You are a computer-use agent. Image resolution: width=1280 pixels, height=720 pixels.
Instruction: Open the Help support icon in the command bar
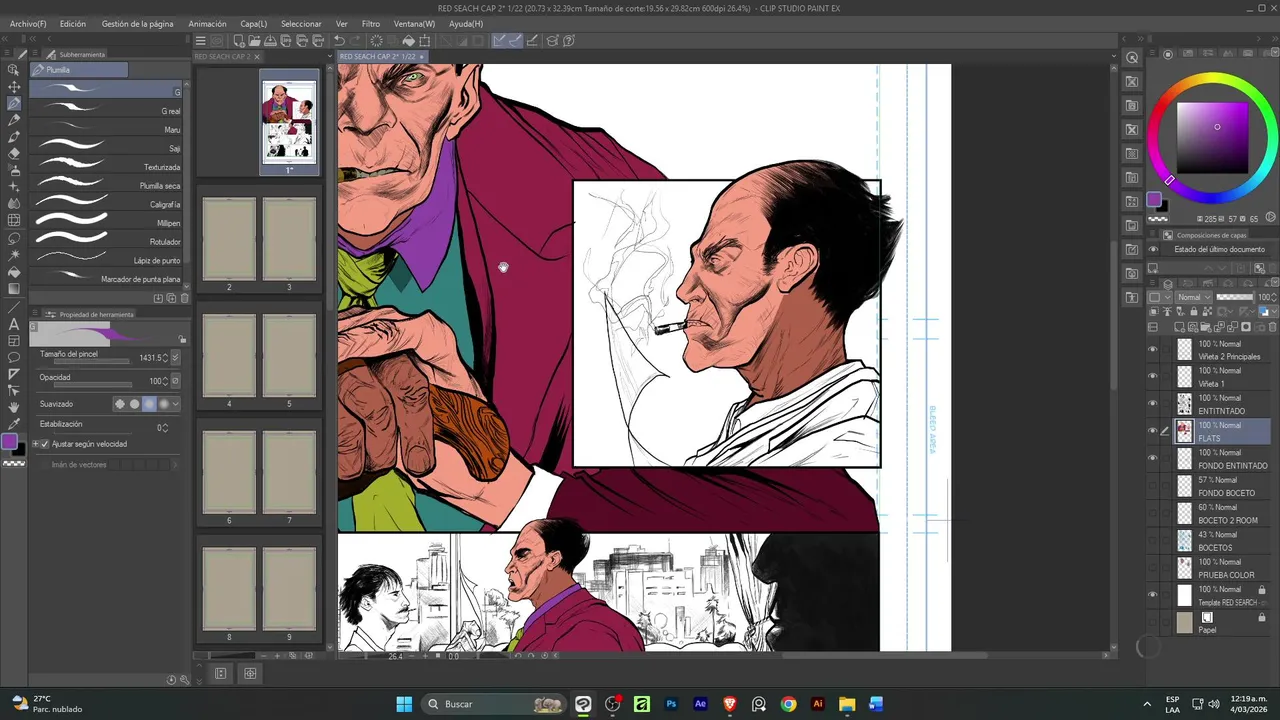(x=568, y=41)
